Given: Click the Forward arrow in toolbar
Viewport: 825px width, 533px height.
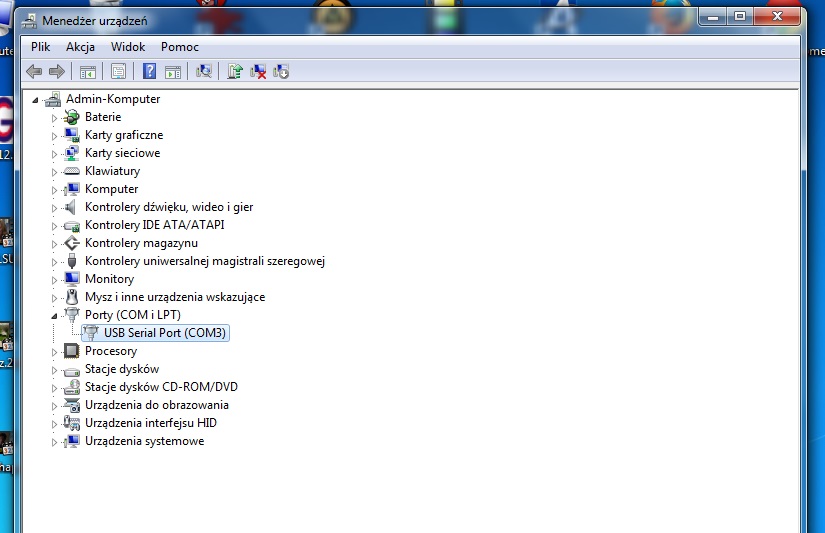Looking at the screenshot, I should pyautogui.click(x=57, y=71).
